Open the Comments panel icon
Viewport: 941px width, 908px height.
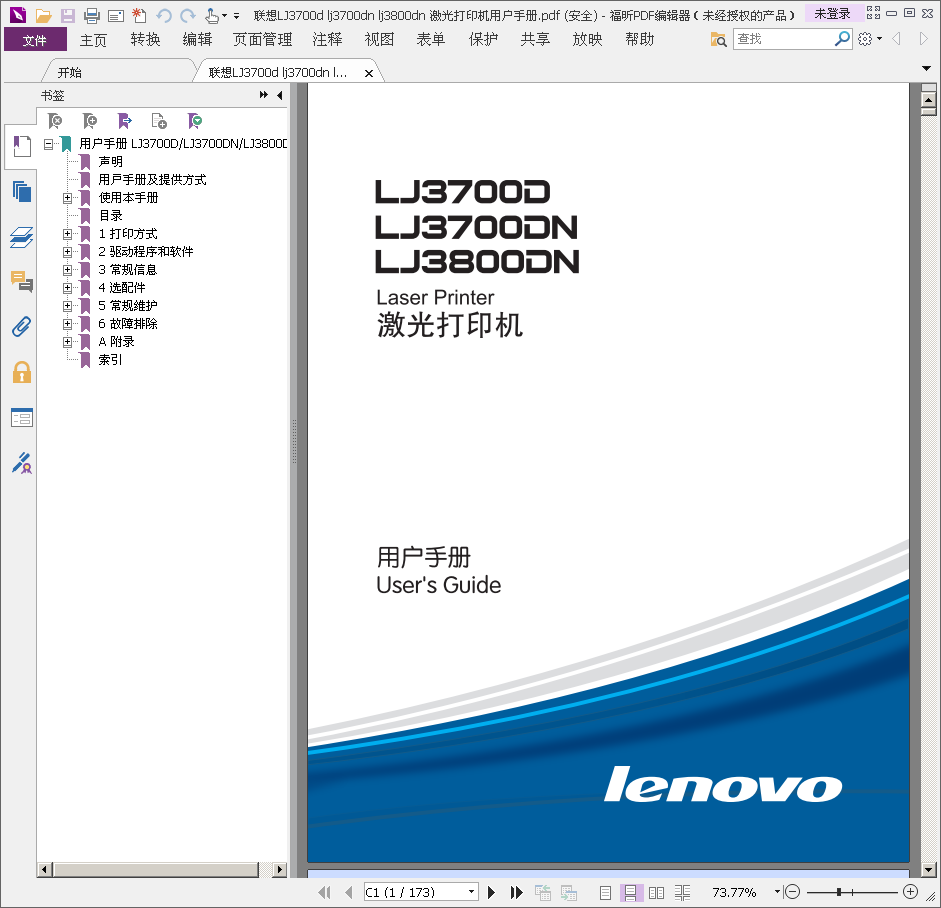[x=22, y=281]
